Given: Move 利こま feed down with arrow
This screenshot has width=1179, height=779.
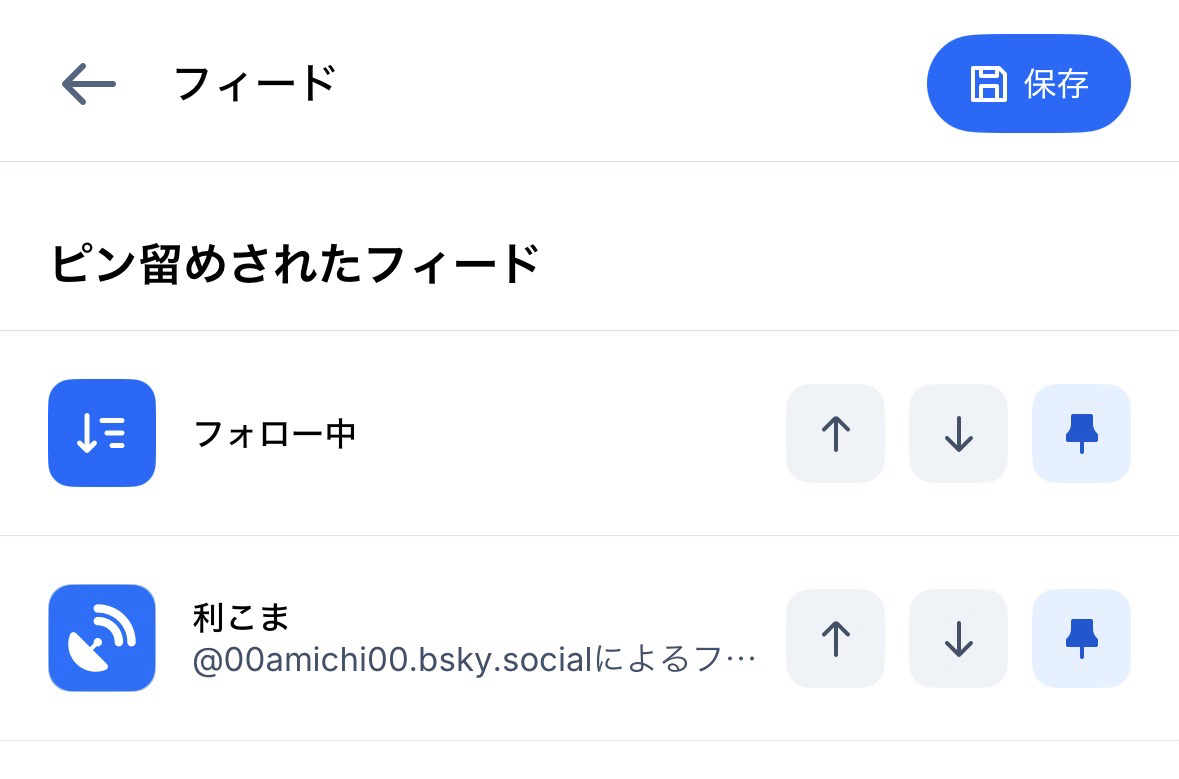Looking at the screenshot, I should (958, 638).
